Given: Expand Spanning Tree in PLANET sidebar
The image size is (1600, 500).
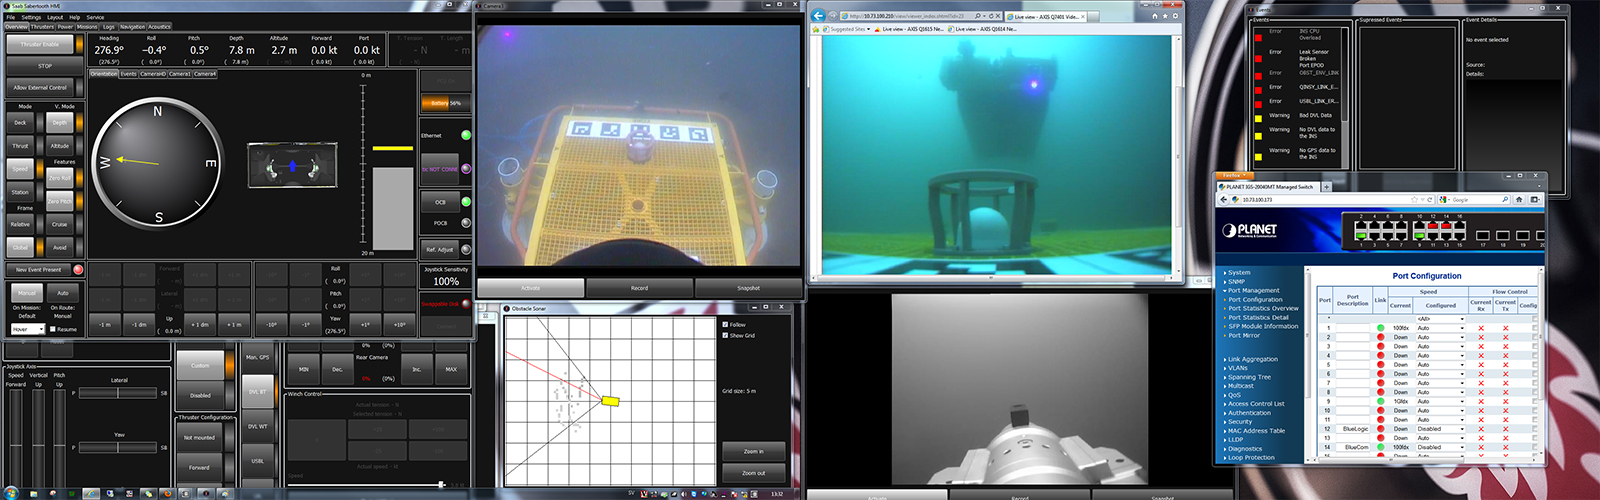Looking at the screenshot, I should [1248, 377].
